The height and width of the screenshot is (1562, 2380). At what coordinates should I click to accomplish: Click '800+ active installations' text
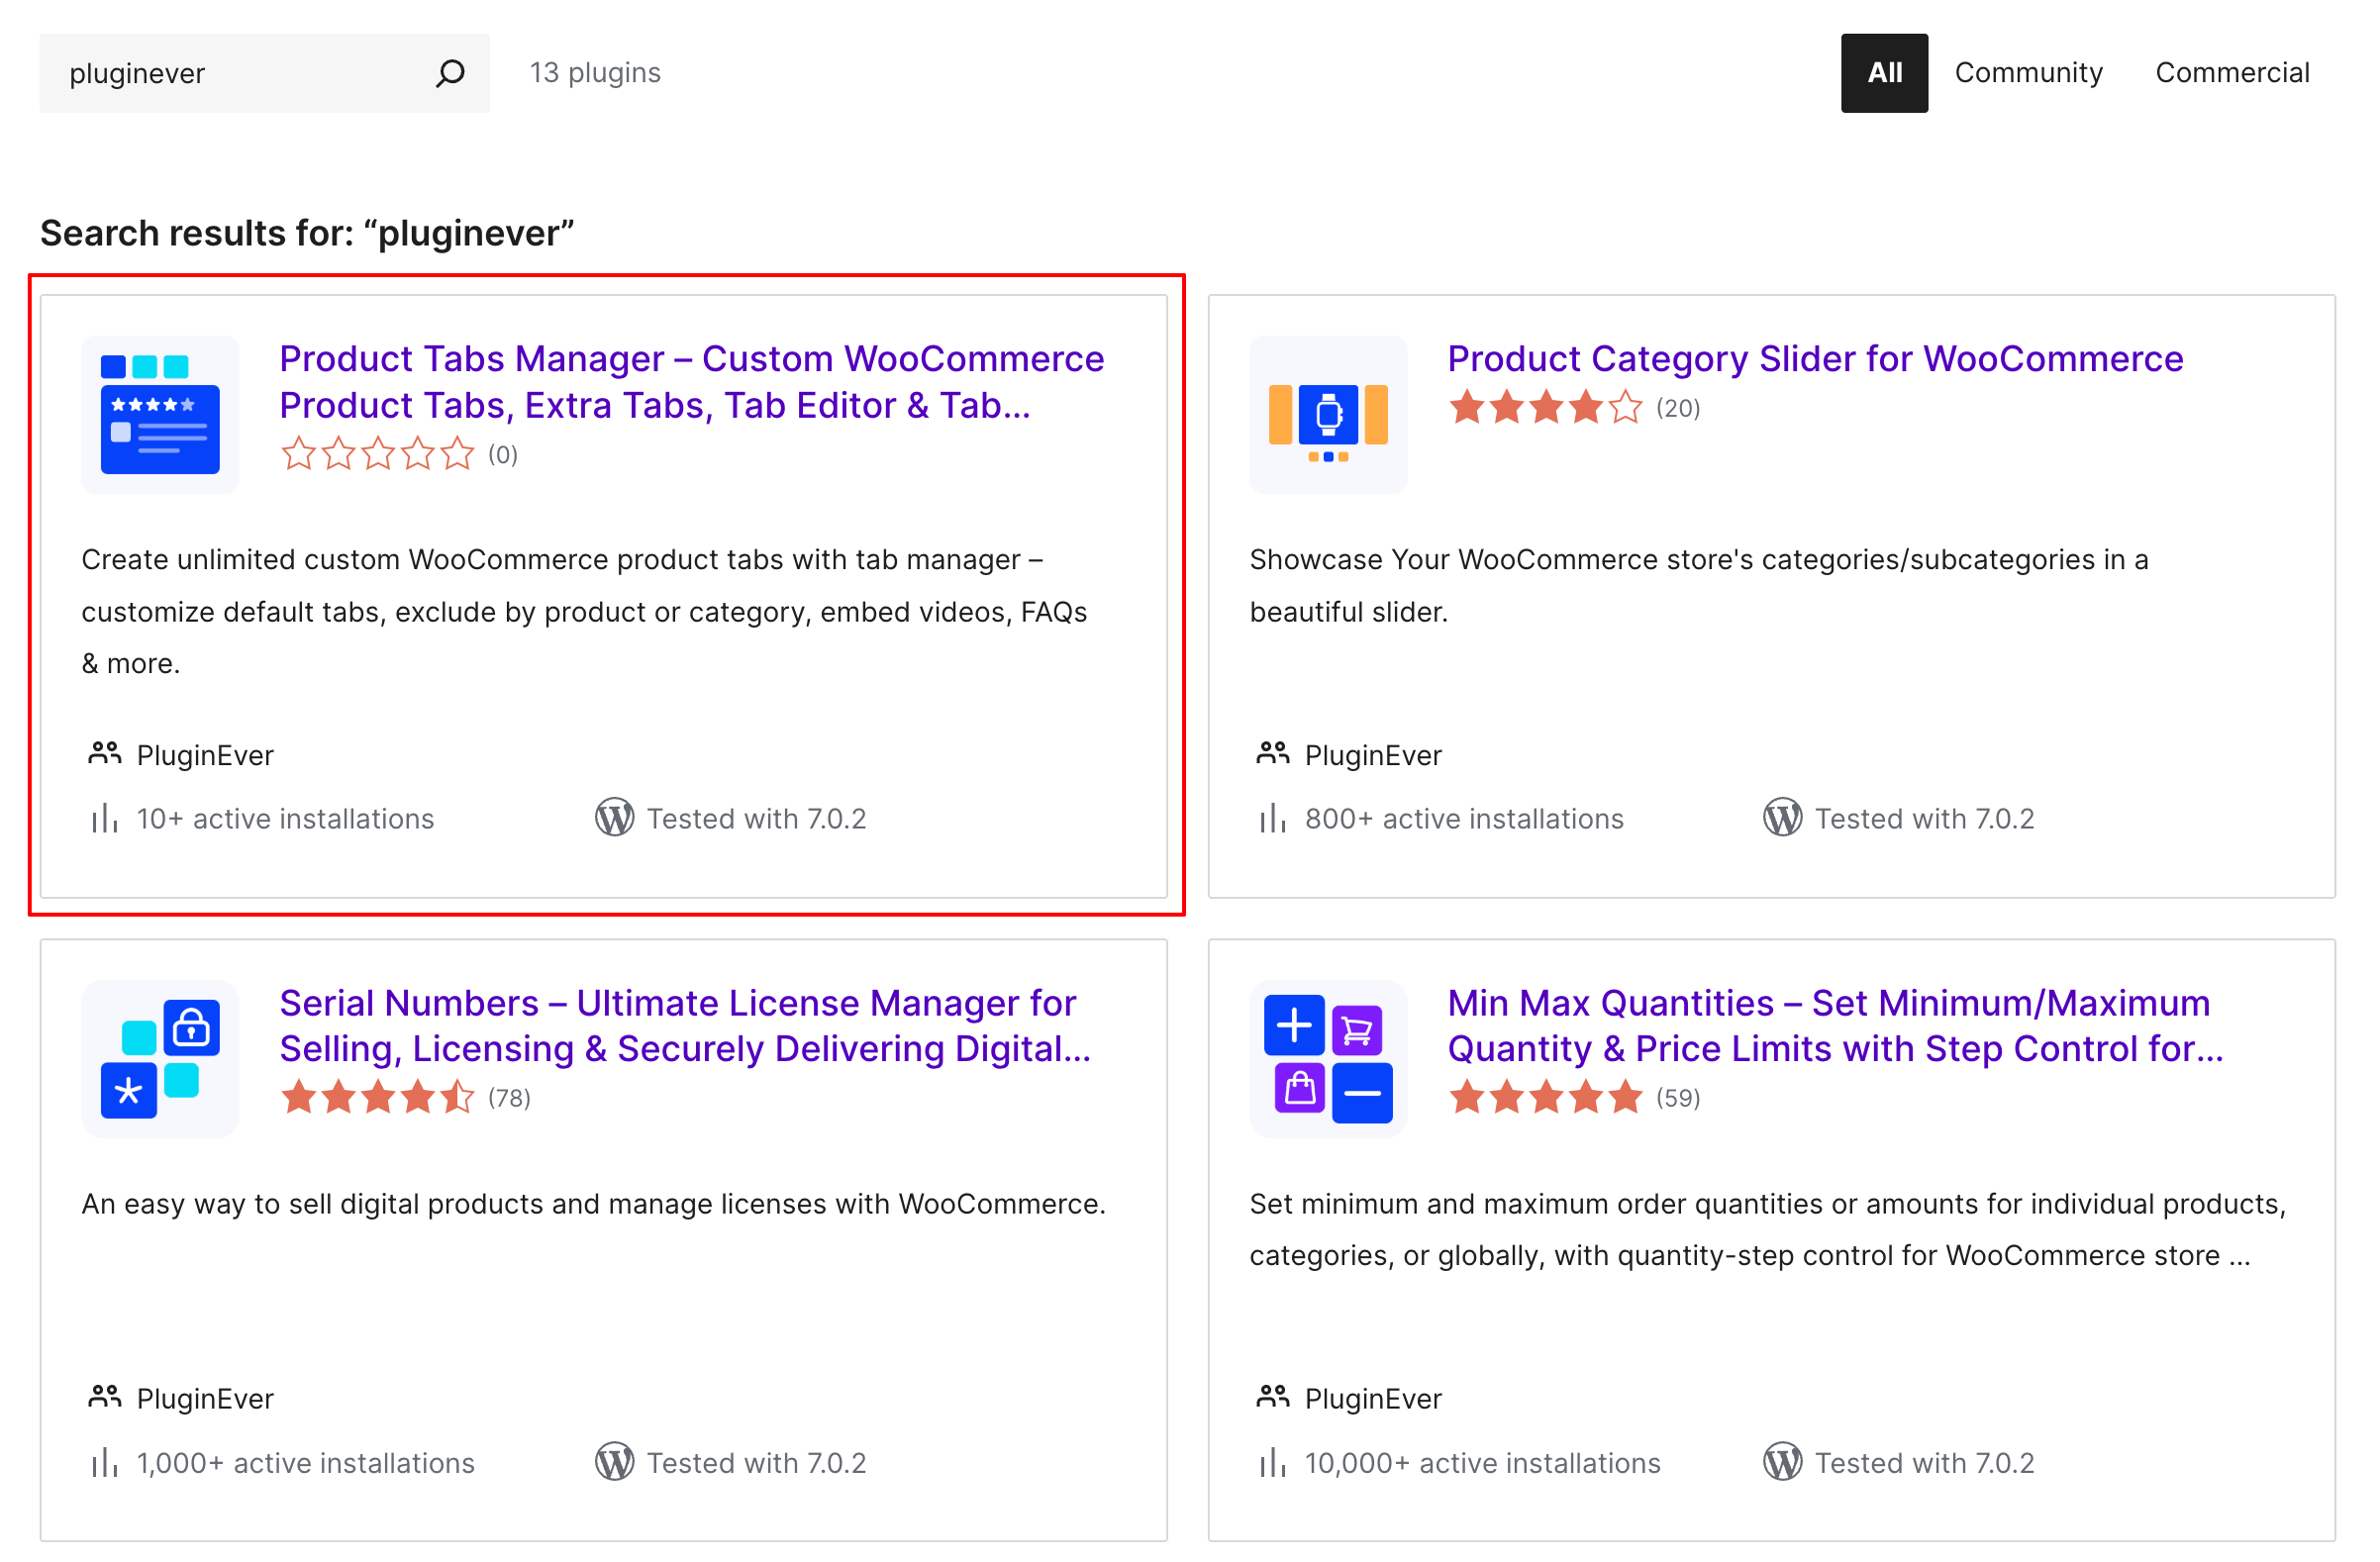tap(1464, 819)
